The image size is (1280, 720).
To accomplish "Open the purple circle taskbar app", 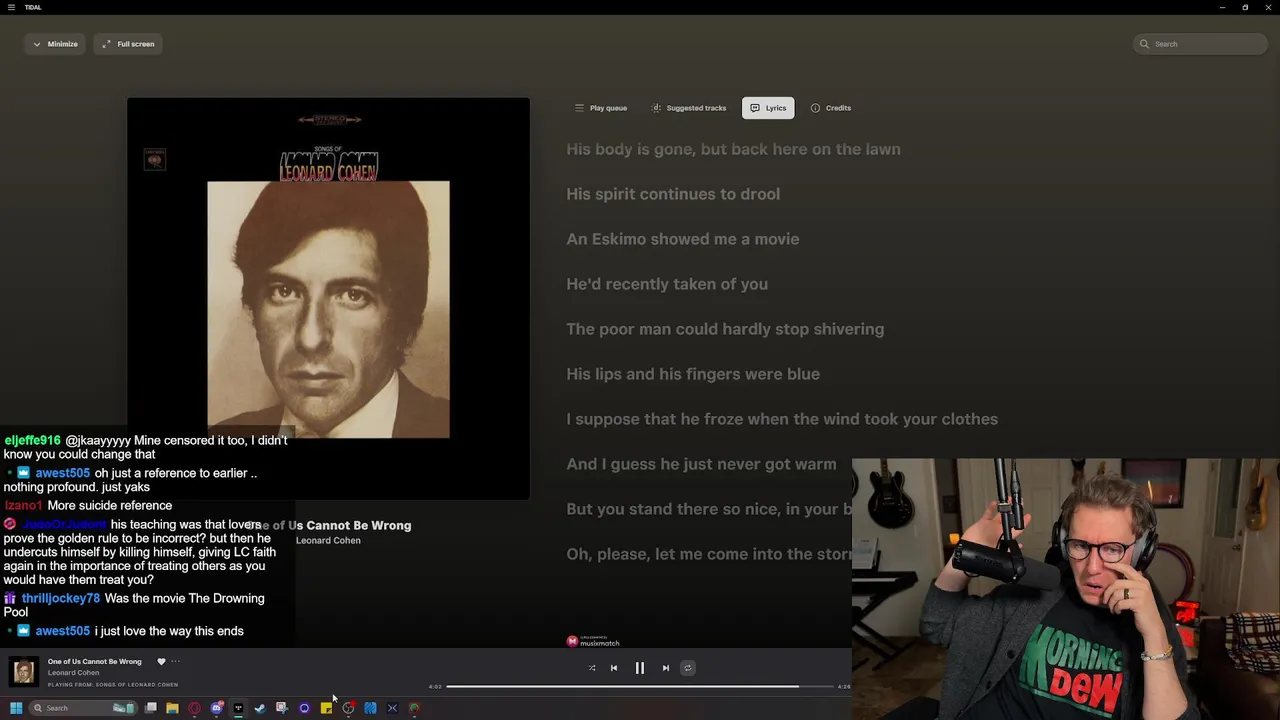I will point(304,708).
